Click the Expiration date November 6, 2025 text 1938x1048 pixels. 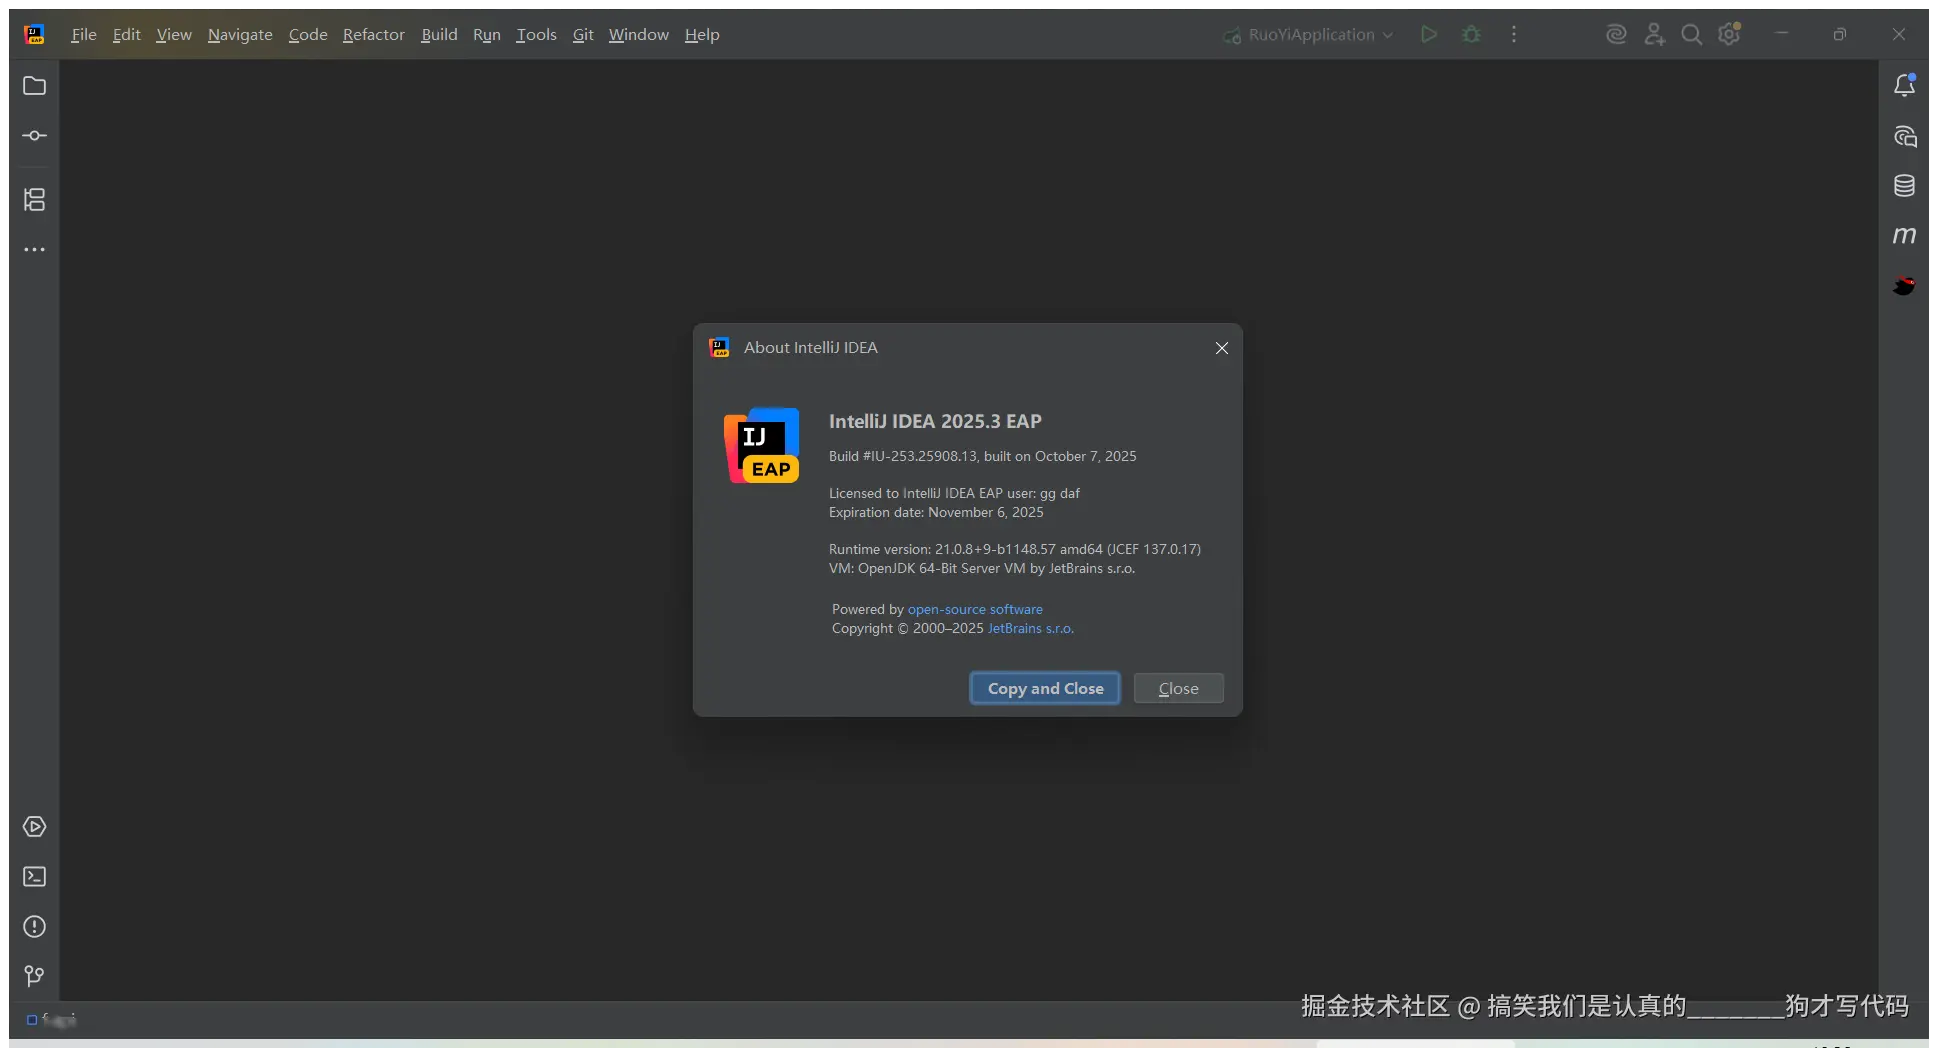[x=936, y=512]
